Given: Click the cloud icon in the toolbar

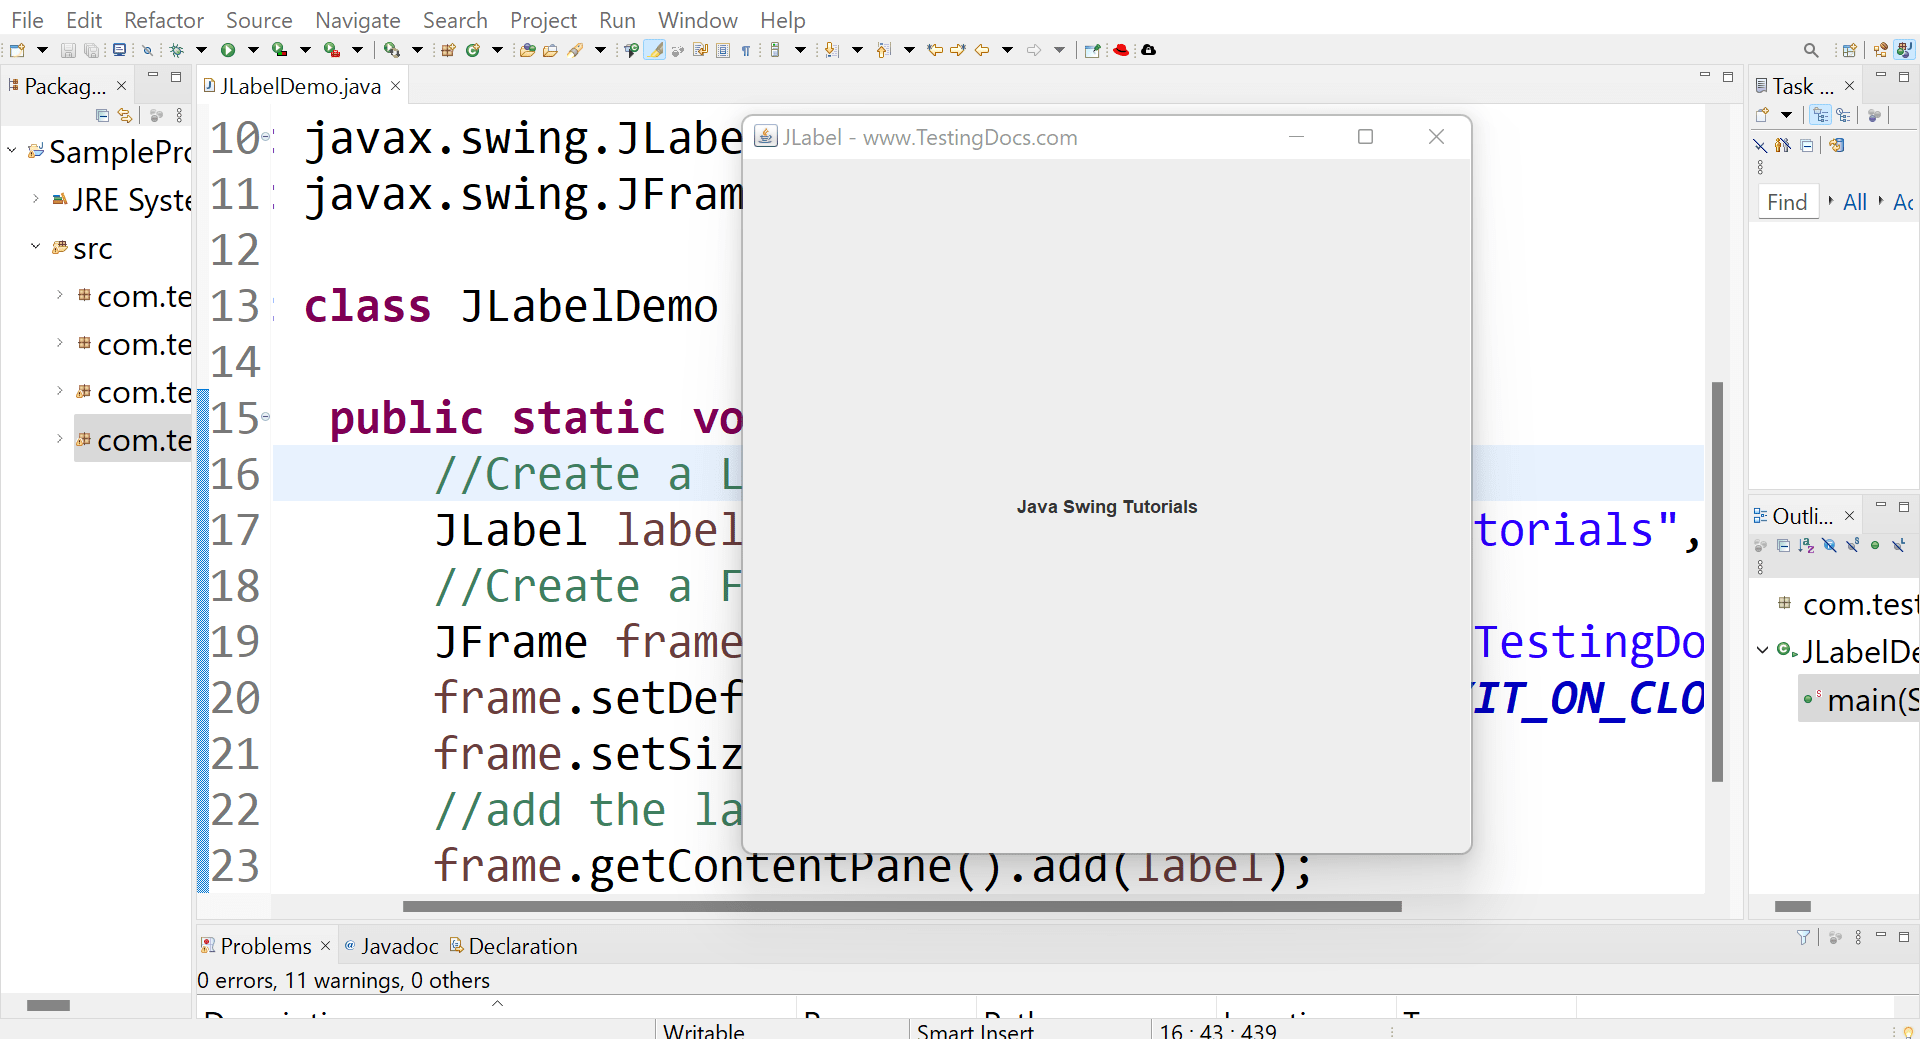Looking at the screenshot, I should [x=1149, y=50].
